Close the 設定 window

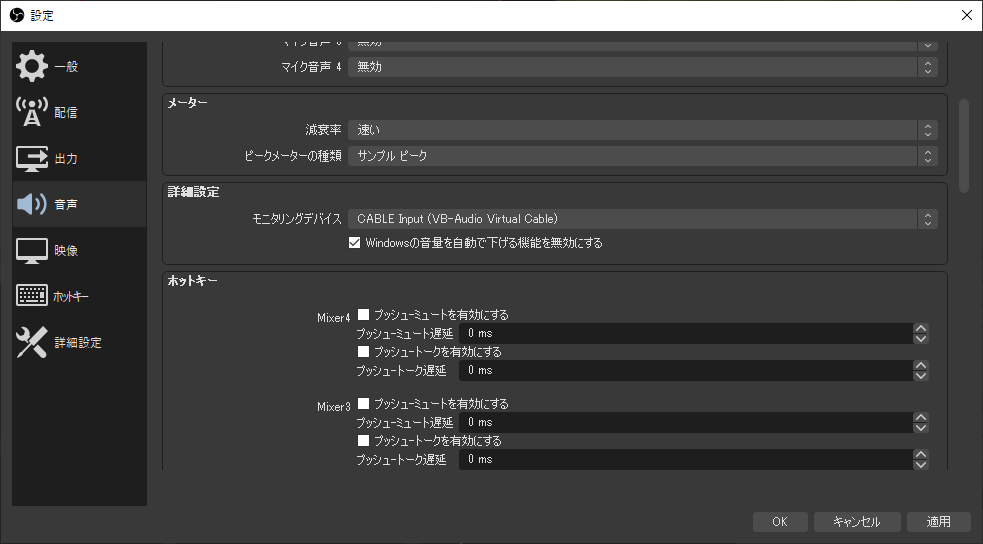tap(967, 15)
